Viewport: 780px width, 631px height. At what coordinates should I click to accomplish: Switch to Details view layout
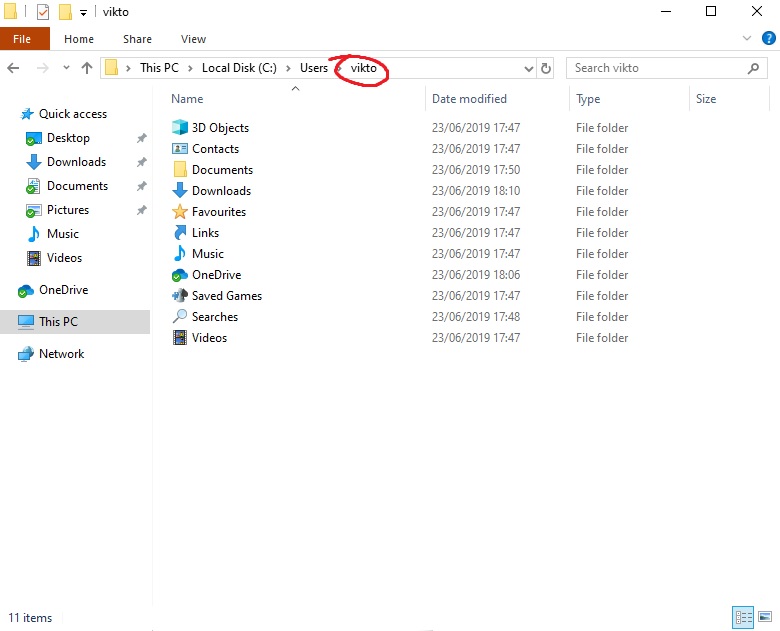[743, 618]
